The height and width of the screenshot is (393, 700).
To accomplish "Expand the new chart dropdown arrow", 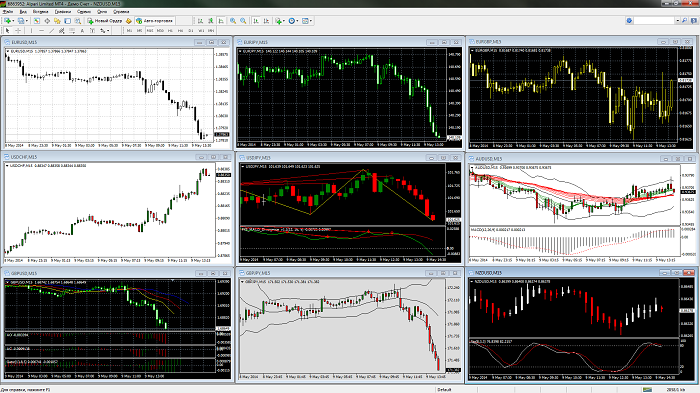I will (13, 21).
